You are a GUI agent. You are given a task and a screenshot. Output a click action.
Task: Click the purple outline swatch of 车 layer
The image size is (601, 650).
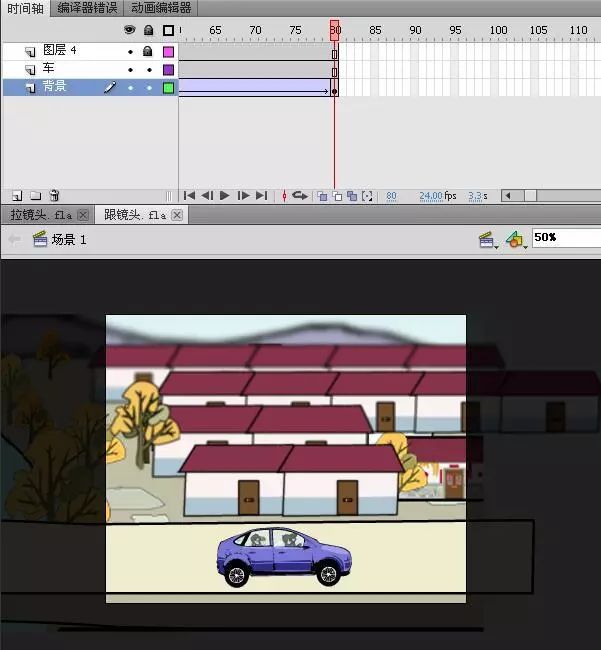pyautogui.click(x=168, y=70)
